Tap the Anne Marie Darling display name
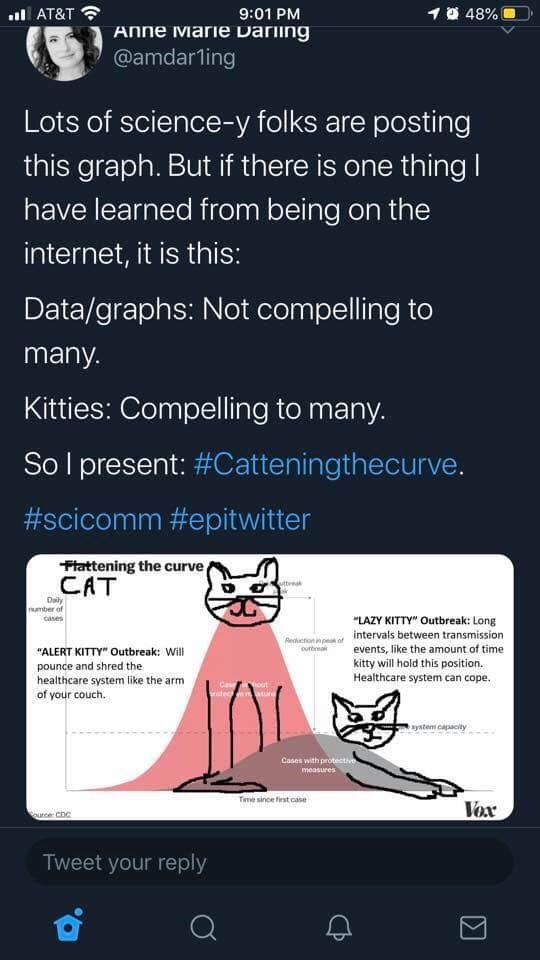540x960 pixels. 211,32
